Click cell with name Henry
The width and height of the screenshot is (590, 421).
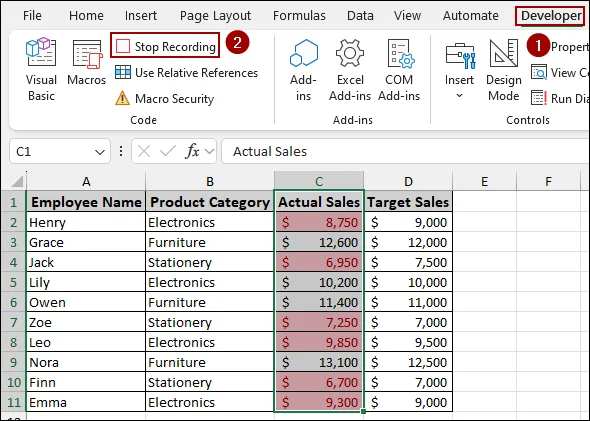pos(86,222)
